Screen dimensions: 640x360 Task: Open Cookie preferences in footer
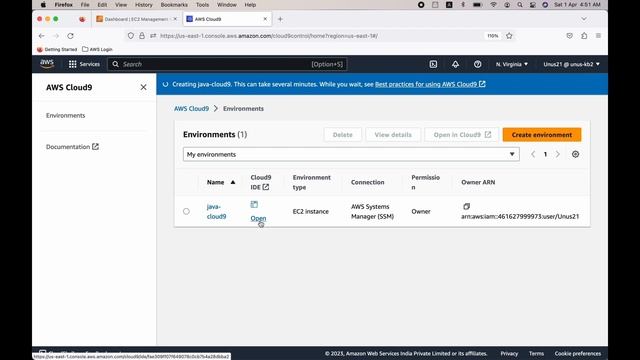pyautogui.click(x=578, y=353)
